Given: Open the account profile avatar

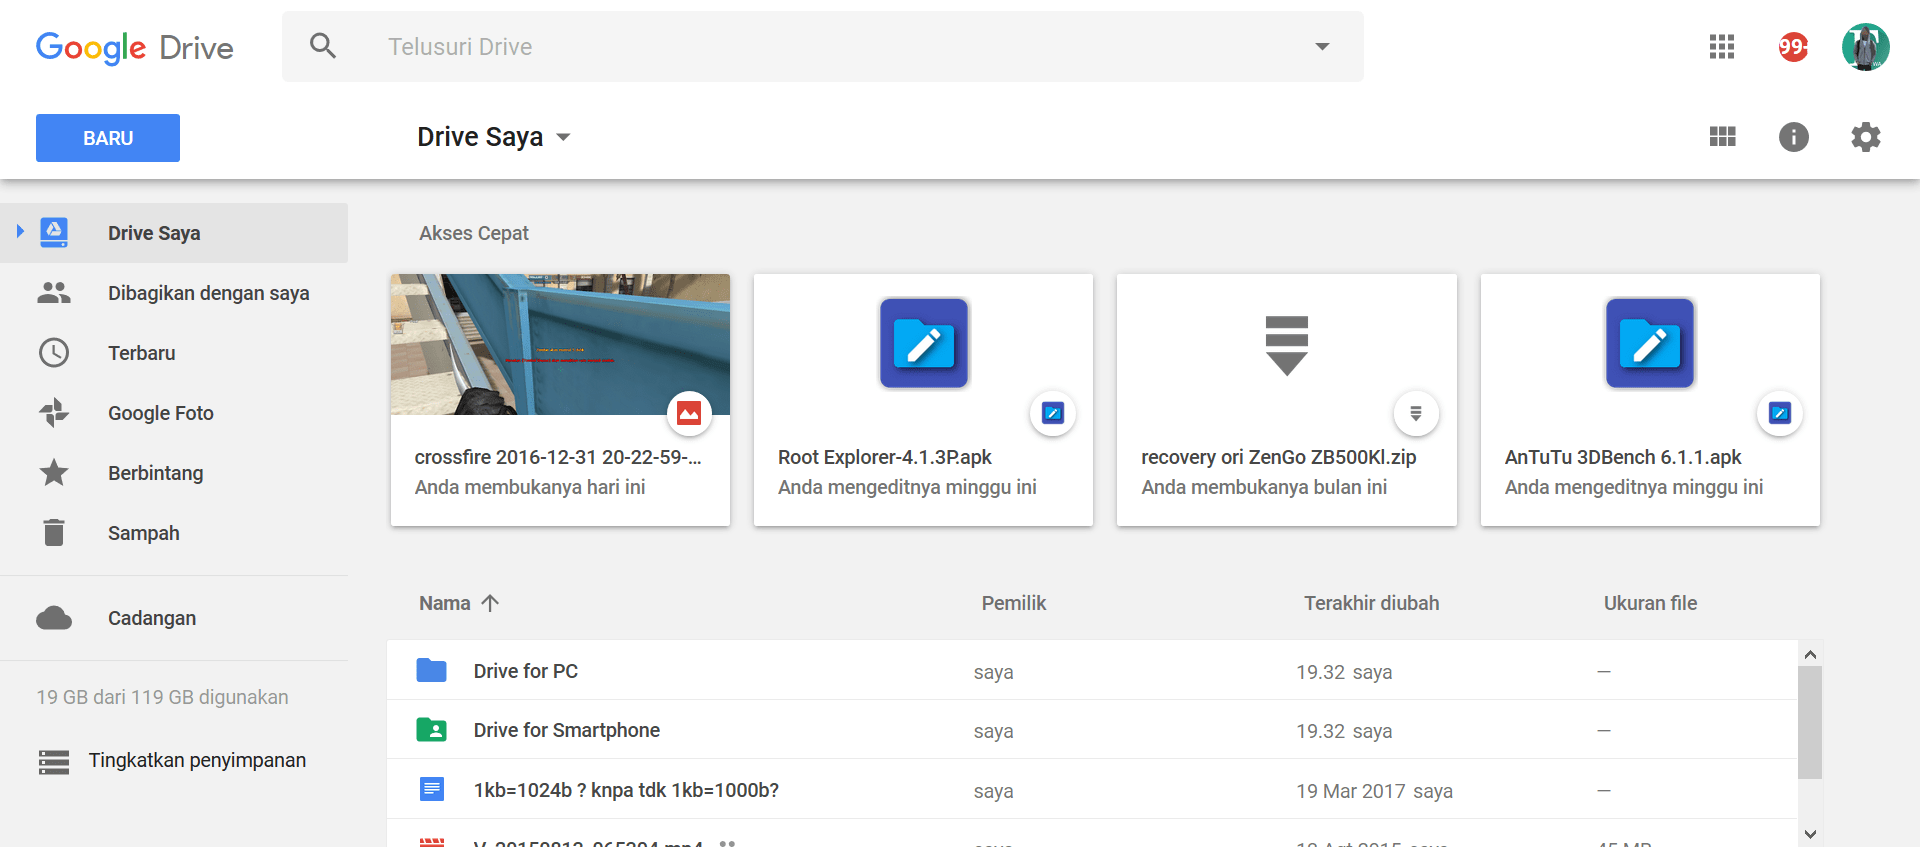Looking at the screenshot, I should [x=1865, y=47].
